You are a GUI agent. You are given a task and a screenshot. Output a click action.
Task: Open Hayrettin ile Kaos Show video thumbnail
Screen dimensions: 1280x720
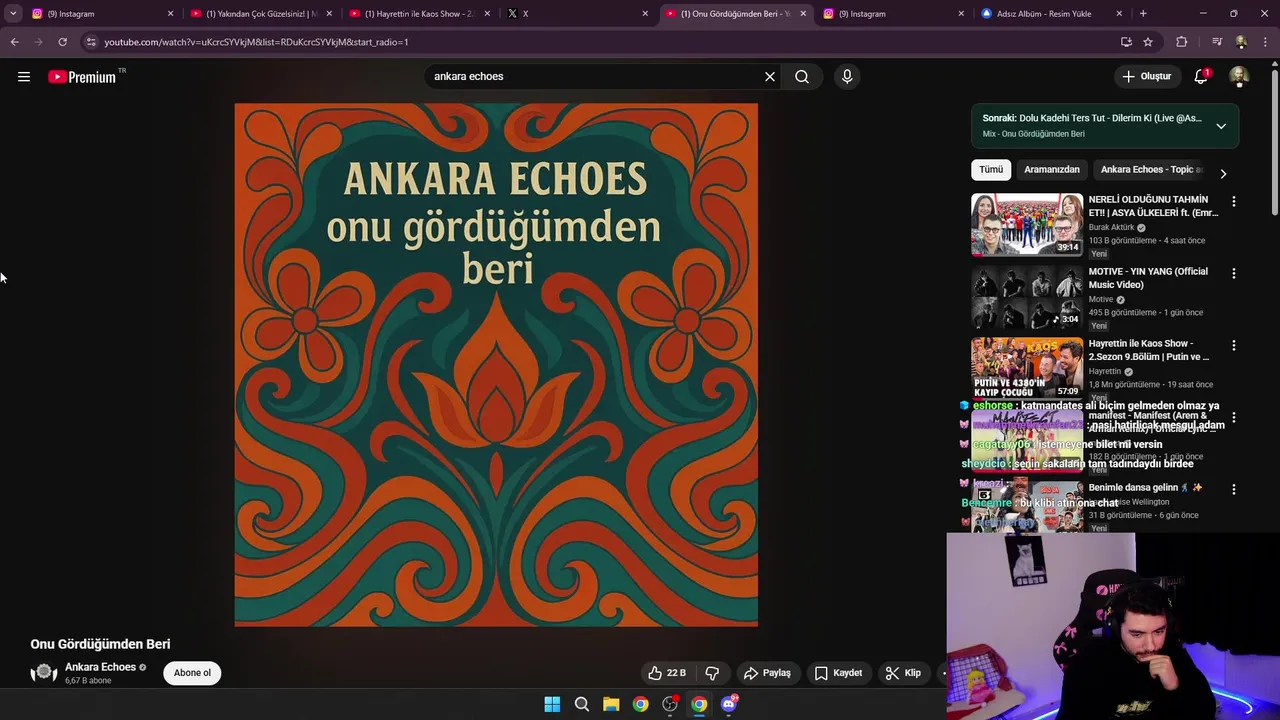pos(1027,368)
